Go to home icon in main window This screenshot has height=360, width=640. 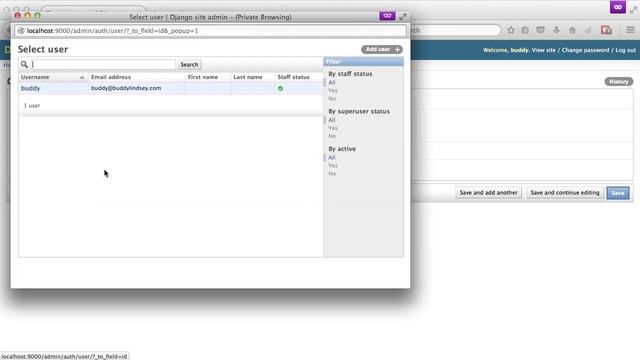pyautogui.click(x=572, y=30)
